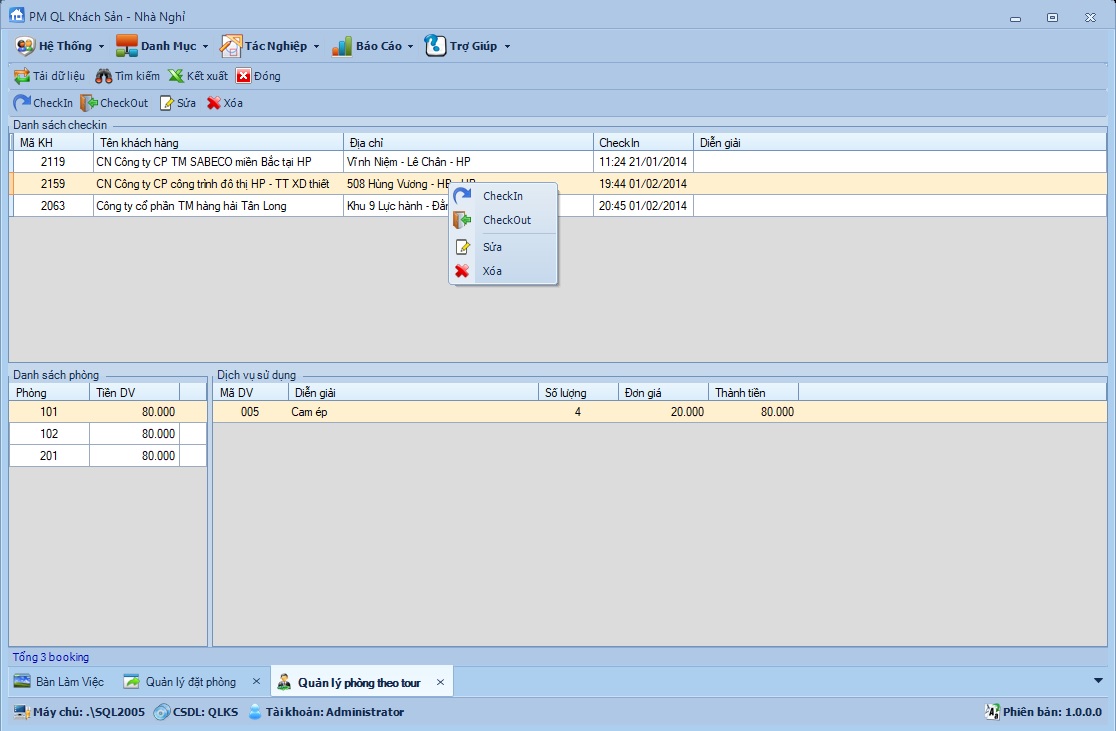Open Tìm kiếm binoculars search tool
Screen dimensions: 1116x731
click(104, 76)
